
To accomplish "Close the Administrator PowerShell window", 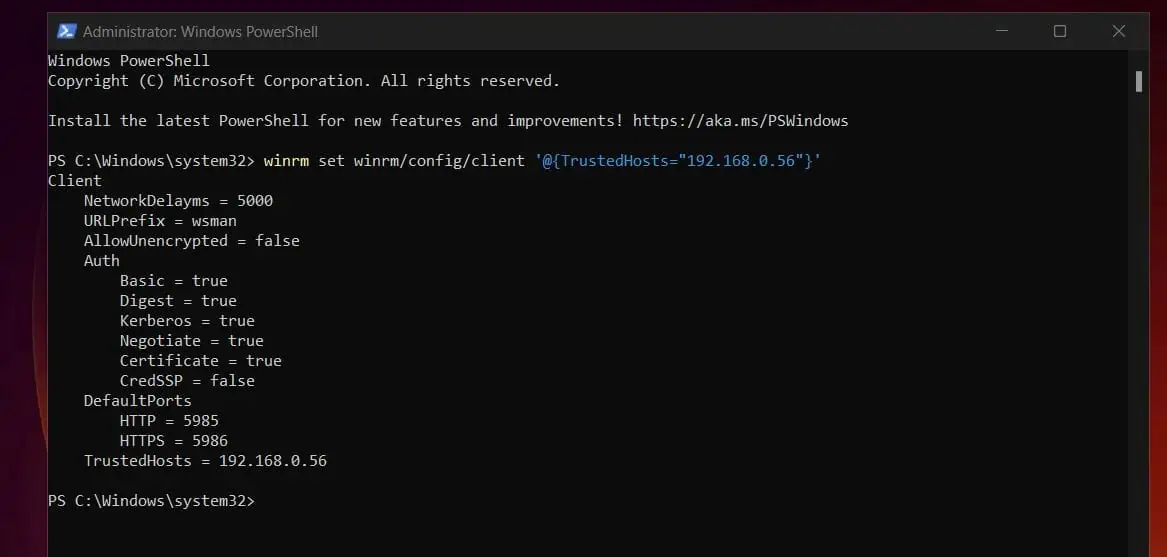I will click(x=1119, y=31).
